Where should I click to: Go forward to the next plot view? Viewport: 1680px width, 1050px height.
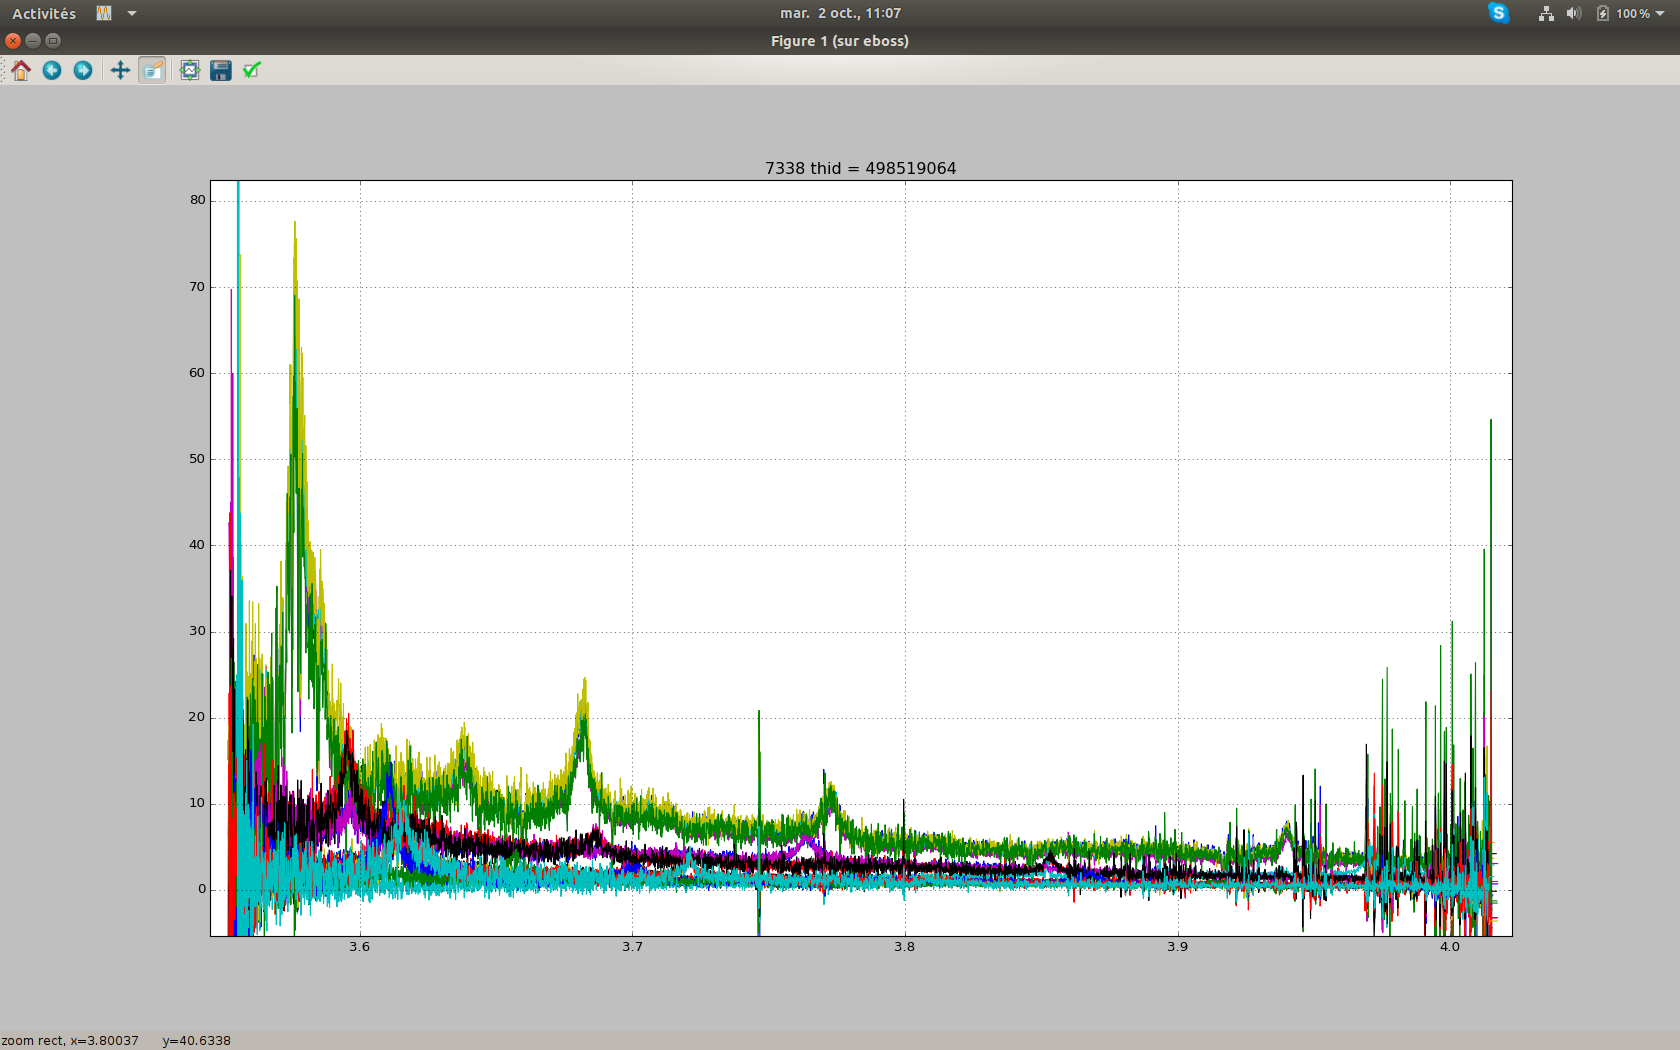[x=83, y=70]
